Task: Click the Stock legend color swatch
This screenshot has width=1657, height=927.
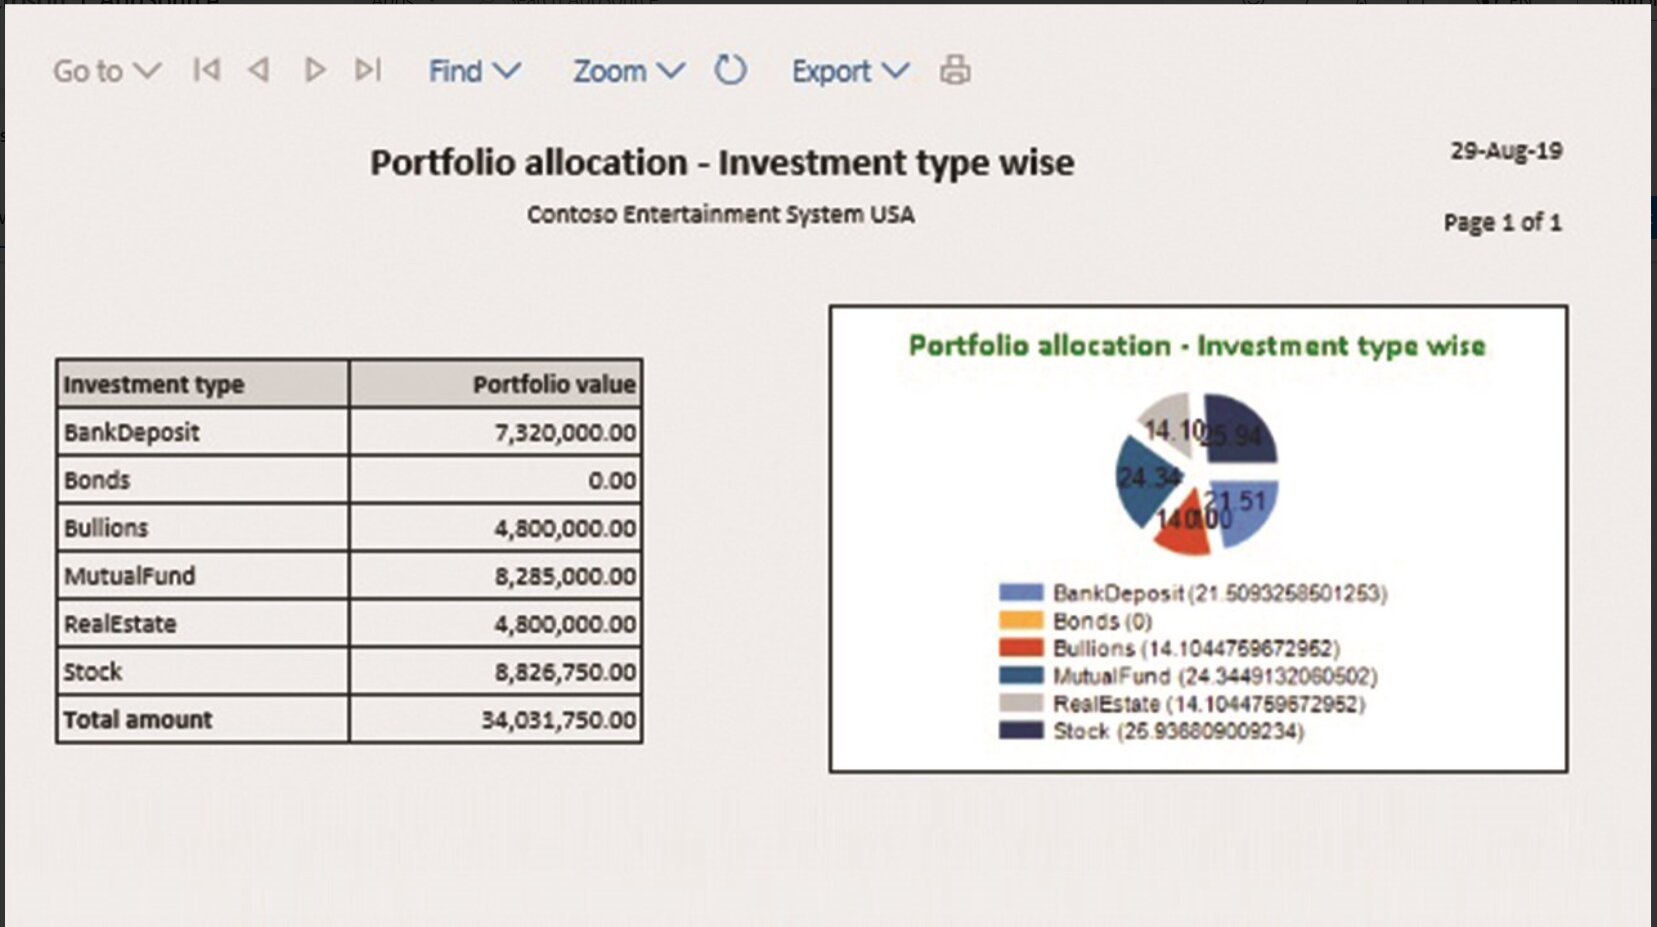Action: (x=1020, y=731)
